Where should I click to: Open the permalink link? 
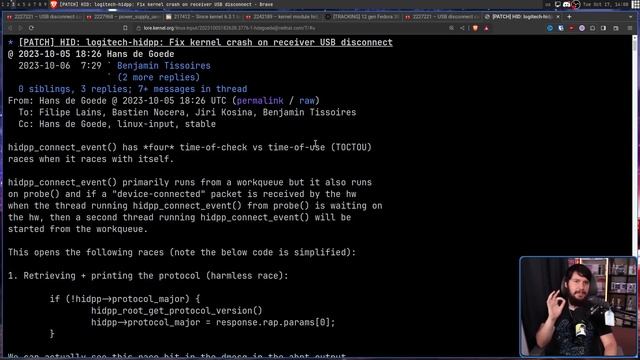tap(260, 100)
